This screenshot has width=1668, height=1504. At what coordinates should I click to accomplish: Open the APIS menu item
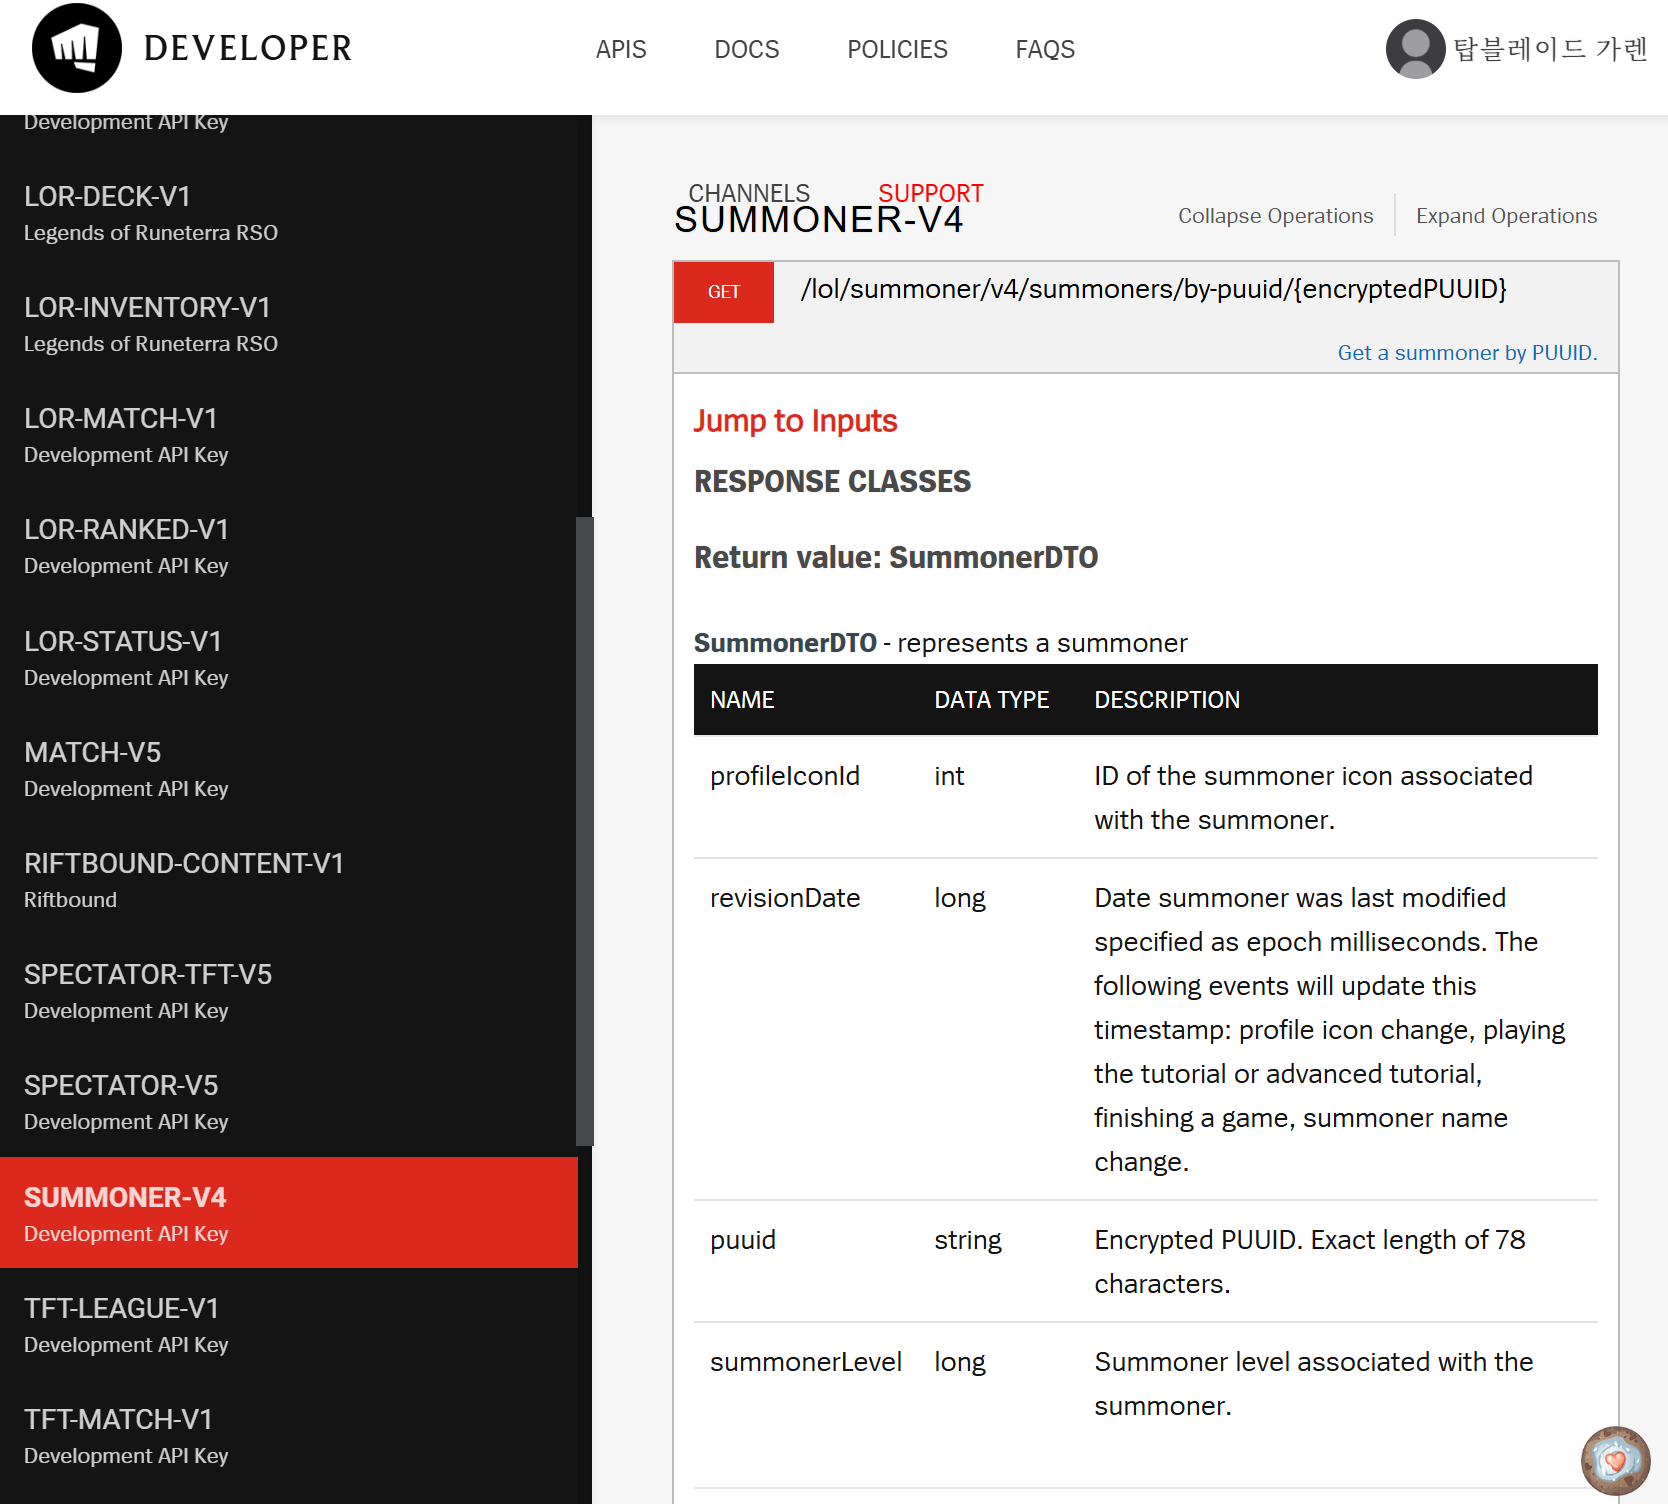(621, 49)
